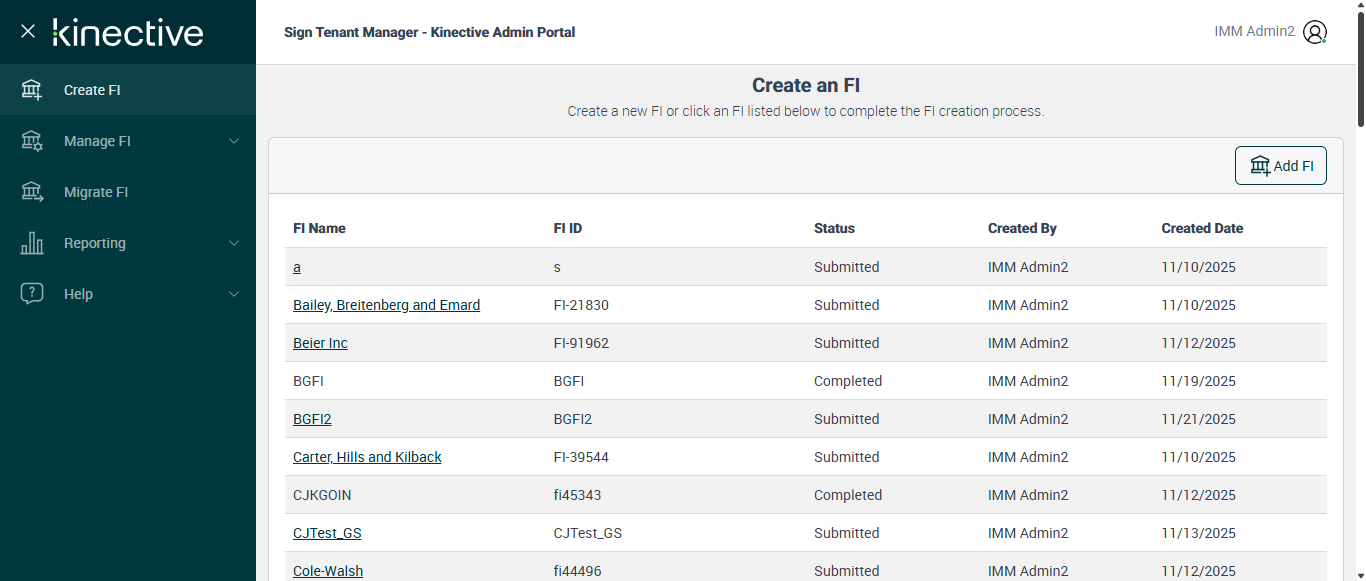Expand the Help submenu chevron

click(234, 294)
